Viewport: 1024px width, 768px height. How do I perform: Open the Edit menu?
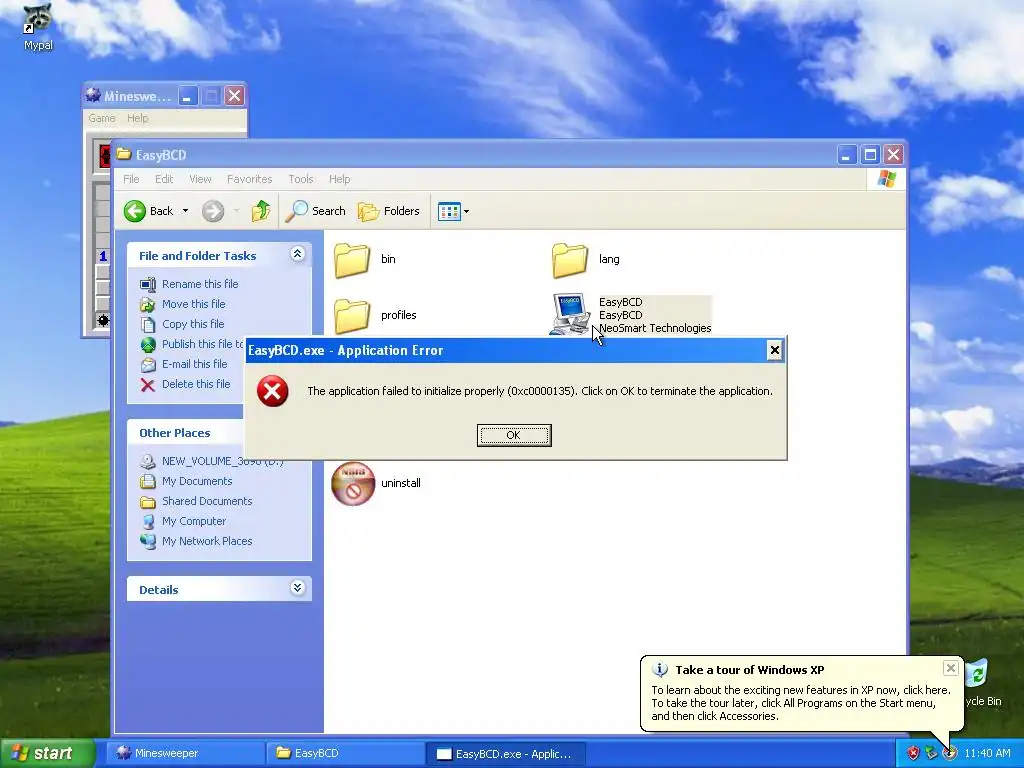[x=164, y=179]
